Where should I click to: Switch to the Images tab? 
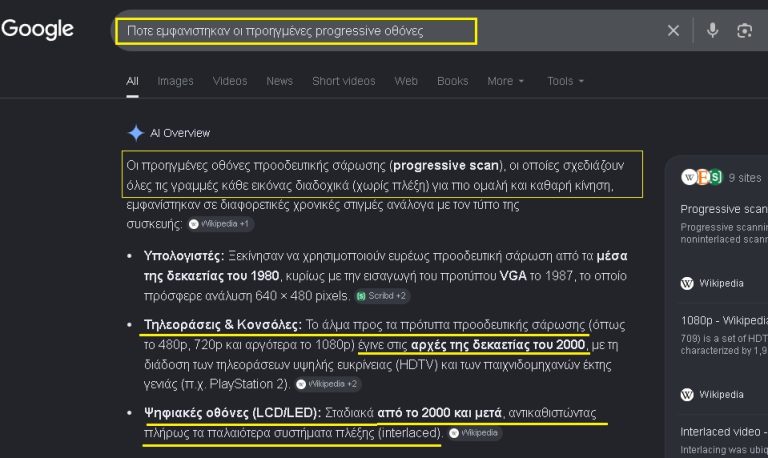click(175, 81)
